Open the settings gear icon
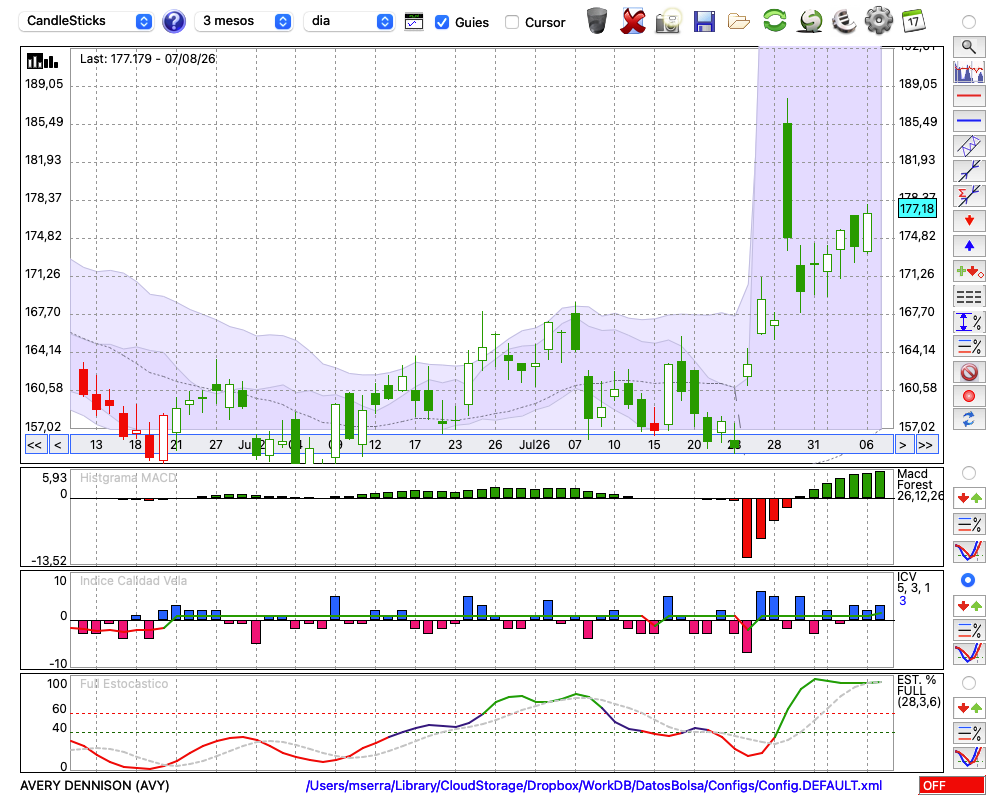This screenshot has width=1000, height=800. 879,21
